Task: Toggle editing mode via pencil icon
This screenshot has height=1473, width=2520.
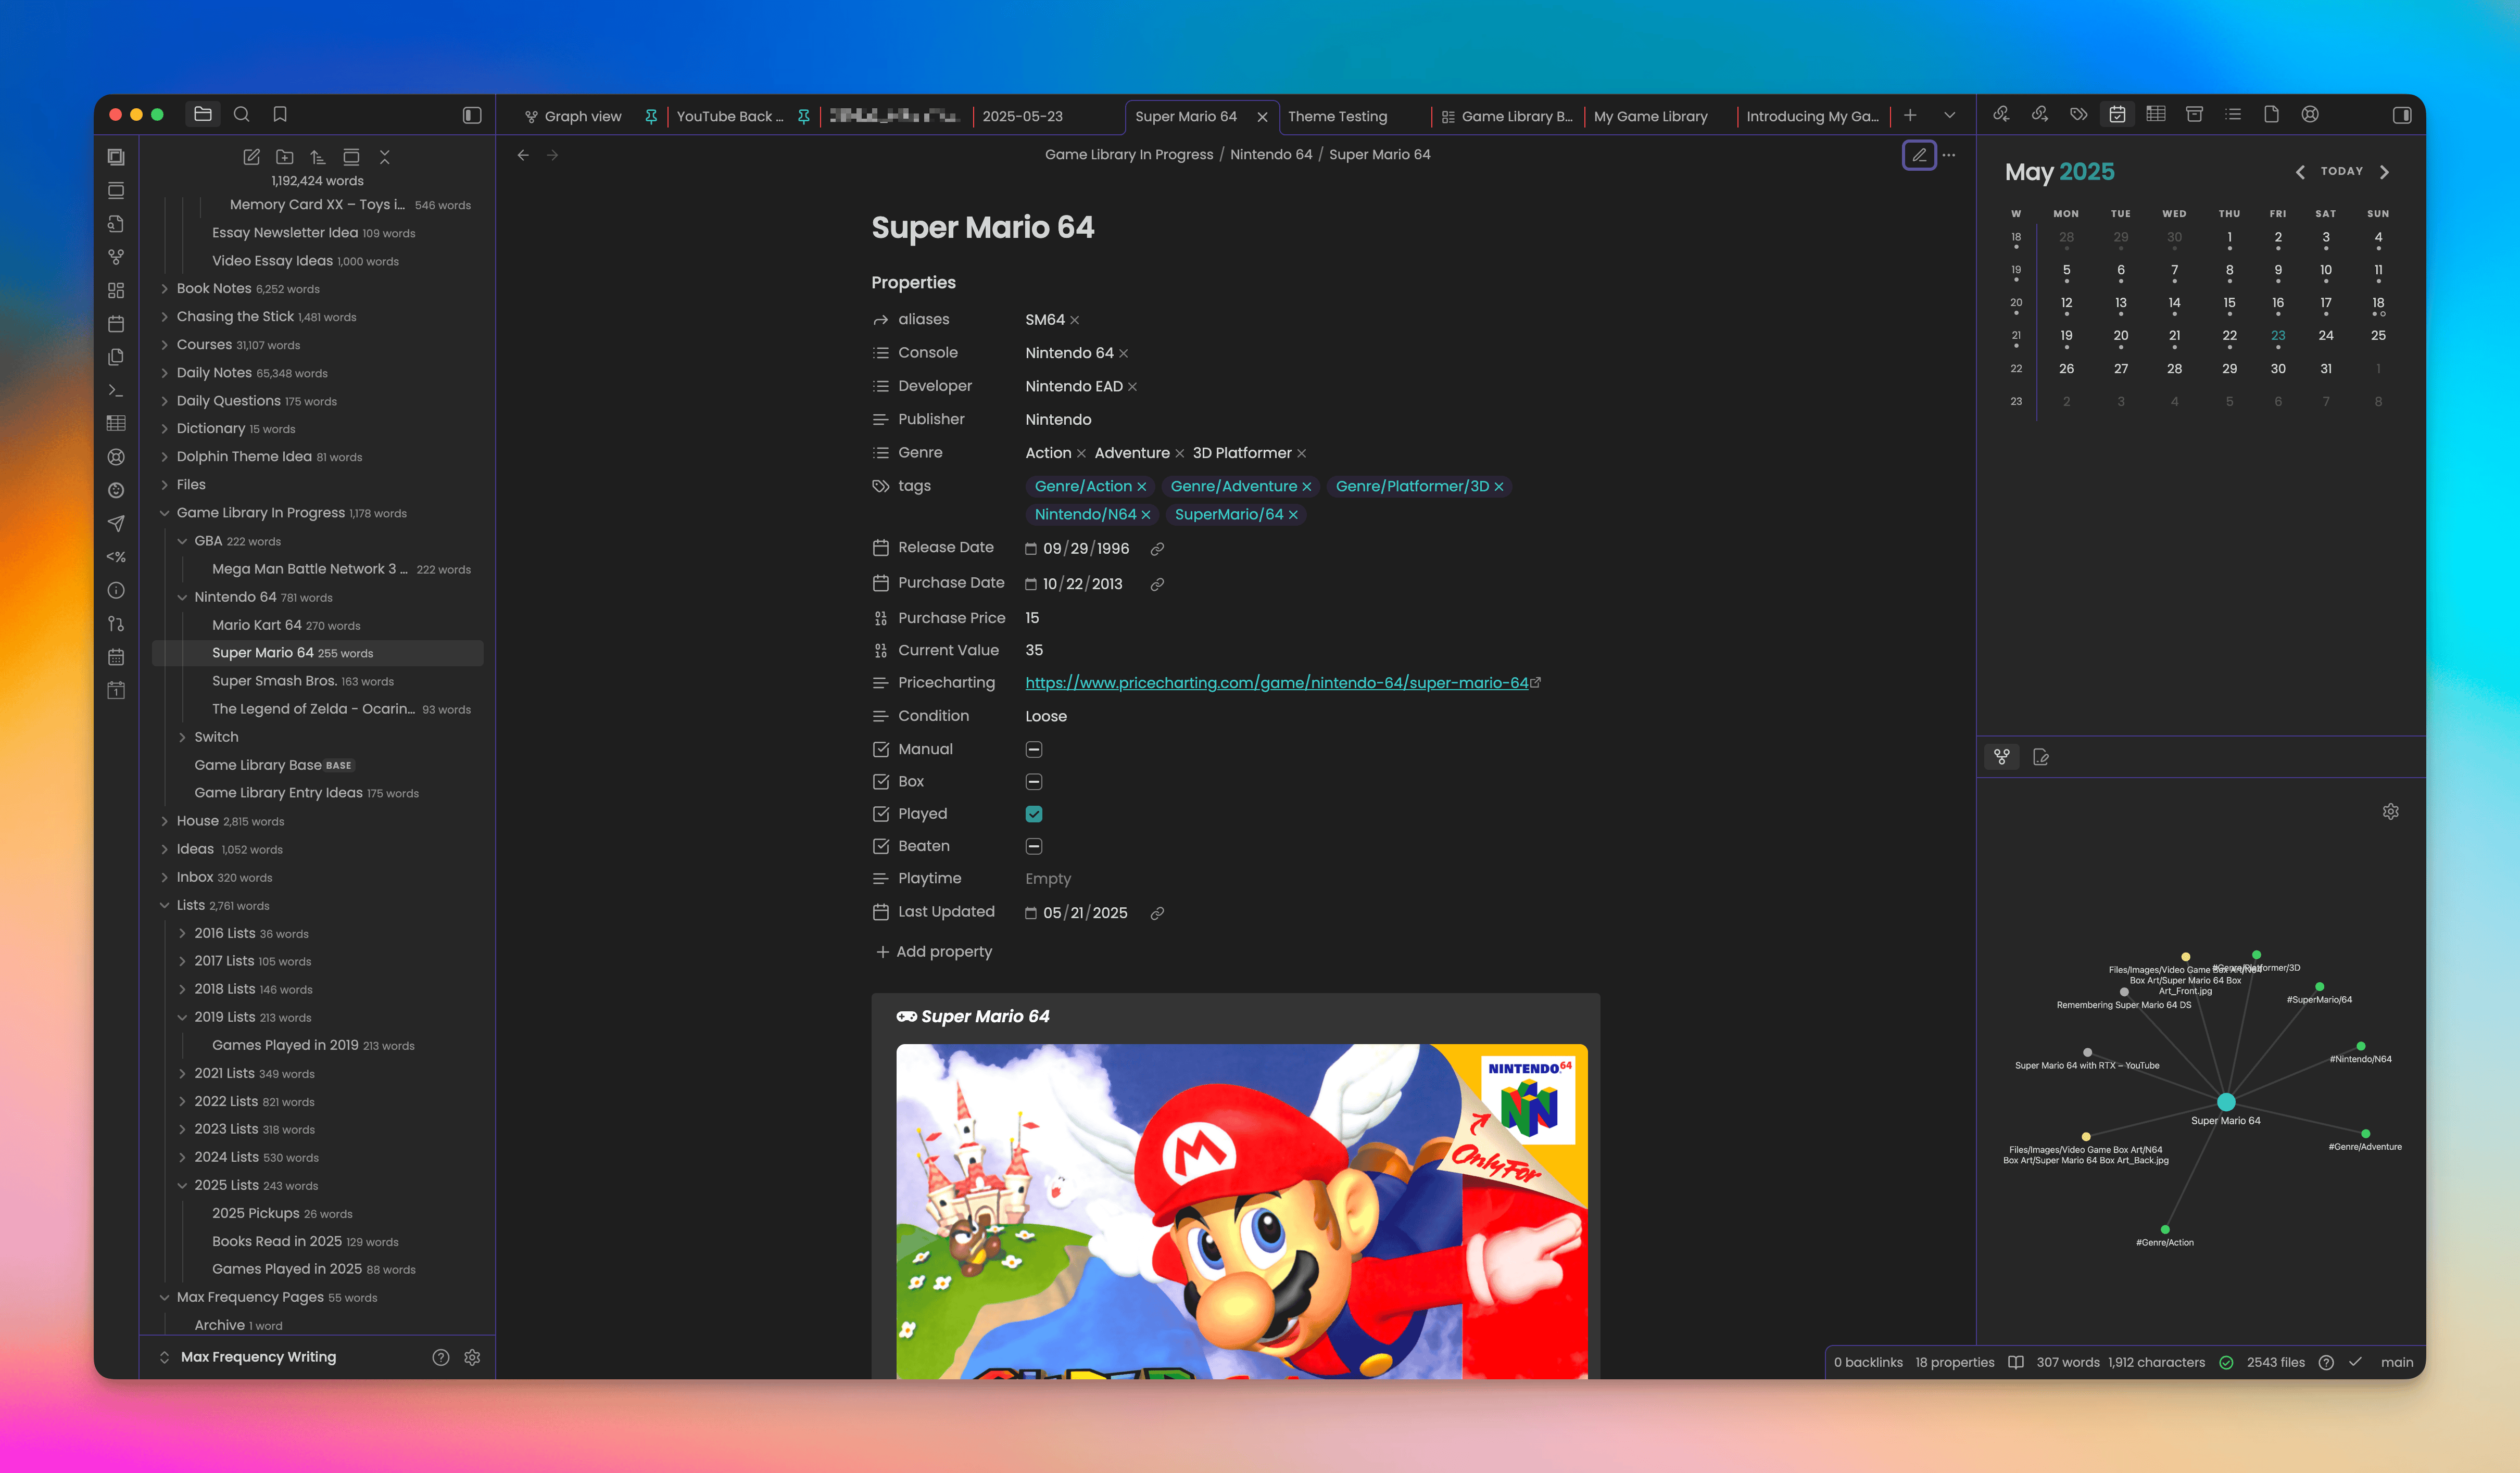Action: (x=1918, y=155)
